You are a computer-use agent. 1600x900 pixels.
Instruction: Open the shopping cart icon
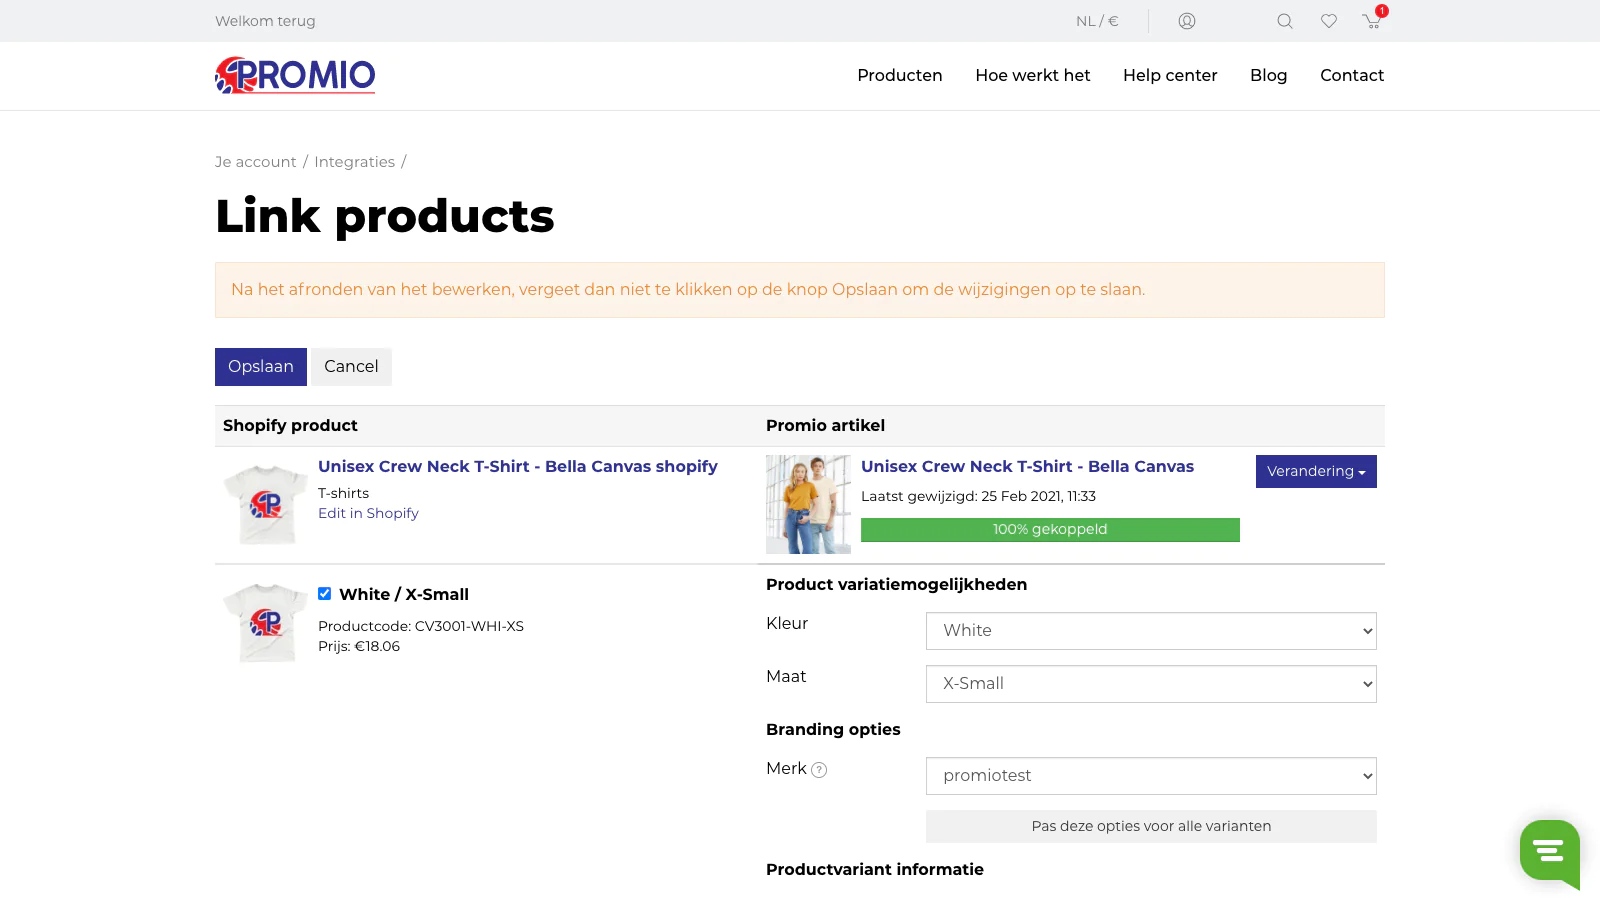tap(1372, 21)
